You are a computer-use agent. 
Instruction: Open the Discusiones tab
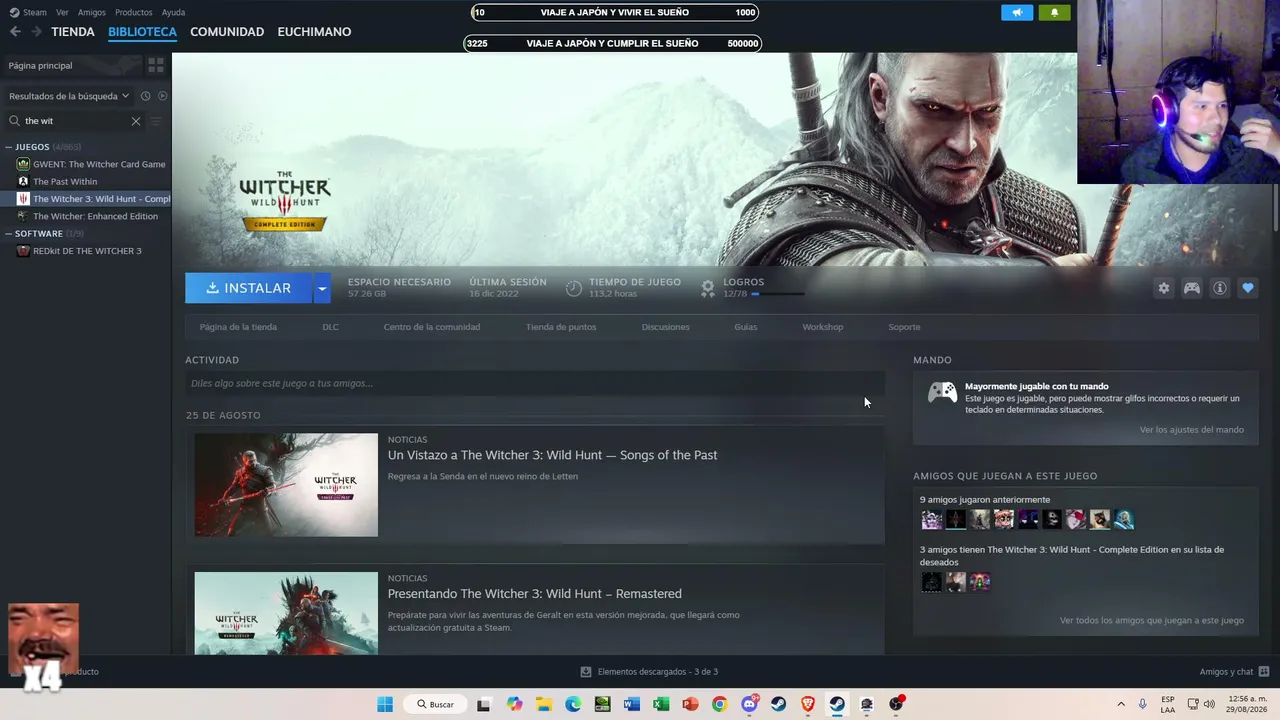(666, 327)
